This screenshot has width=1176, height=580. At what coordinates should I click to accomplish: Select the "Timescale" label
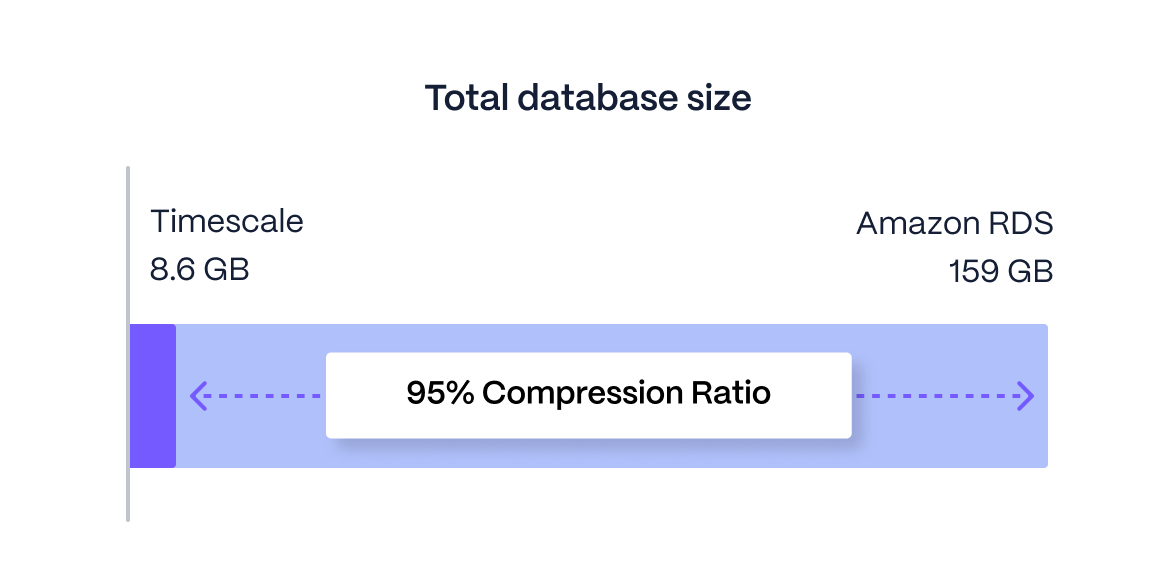[227, 221]
